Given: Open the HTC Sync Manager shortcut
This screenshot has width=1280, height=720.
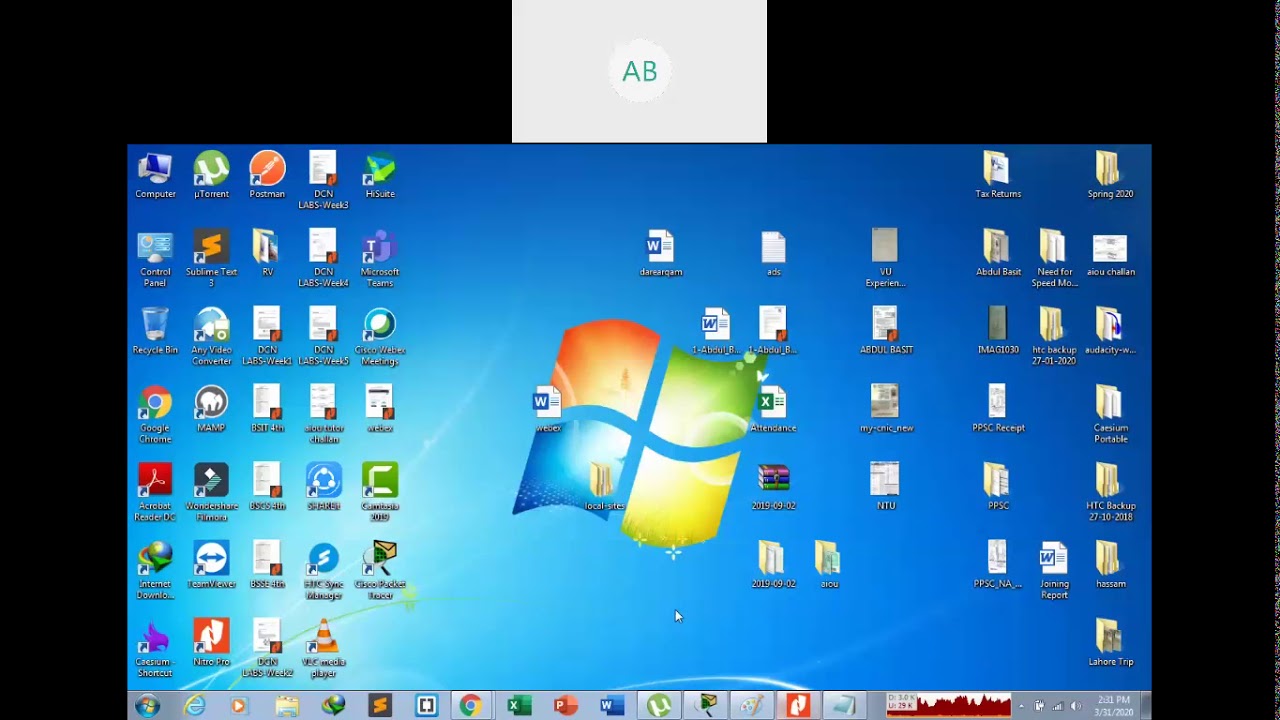Looking at the screenshot, I should point(324,571).
